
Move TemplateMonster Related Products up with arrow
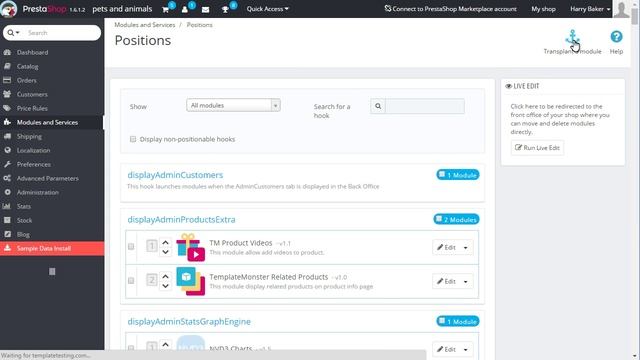tap(165, 276)
